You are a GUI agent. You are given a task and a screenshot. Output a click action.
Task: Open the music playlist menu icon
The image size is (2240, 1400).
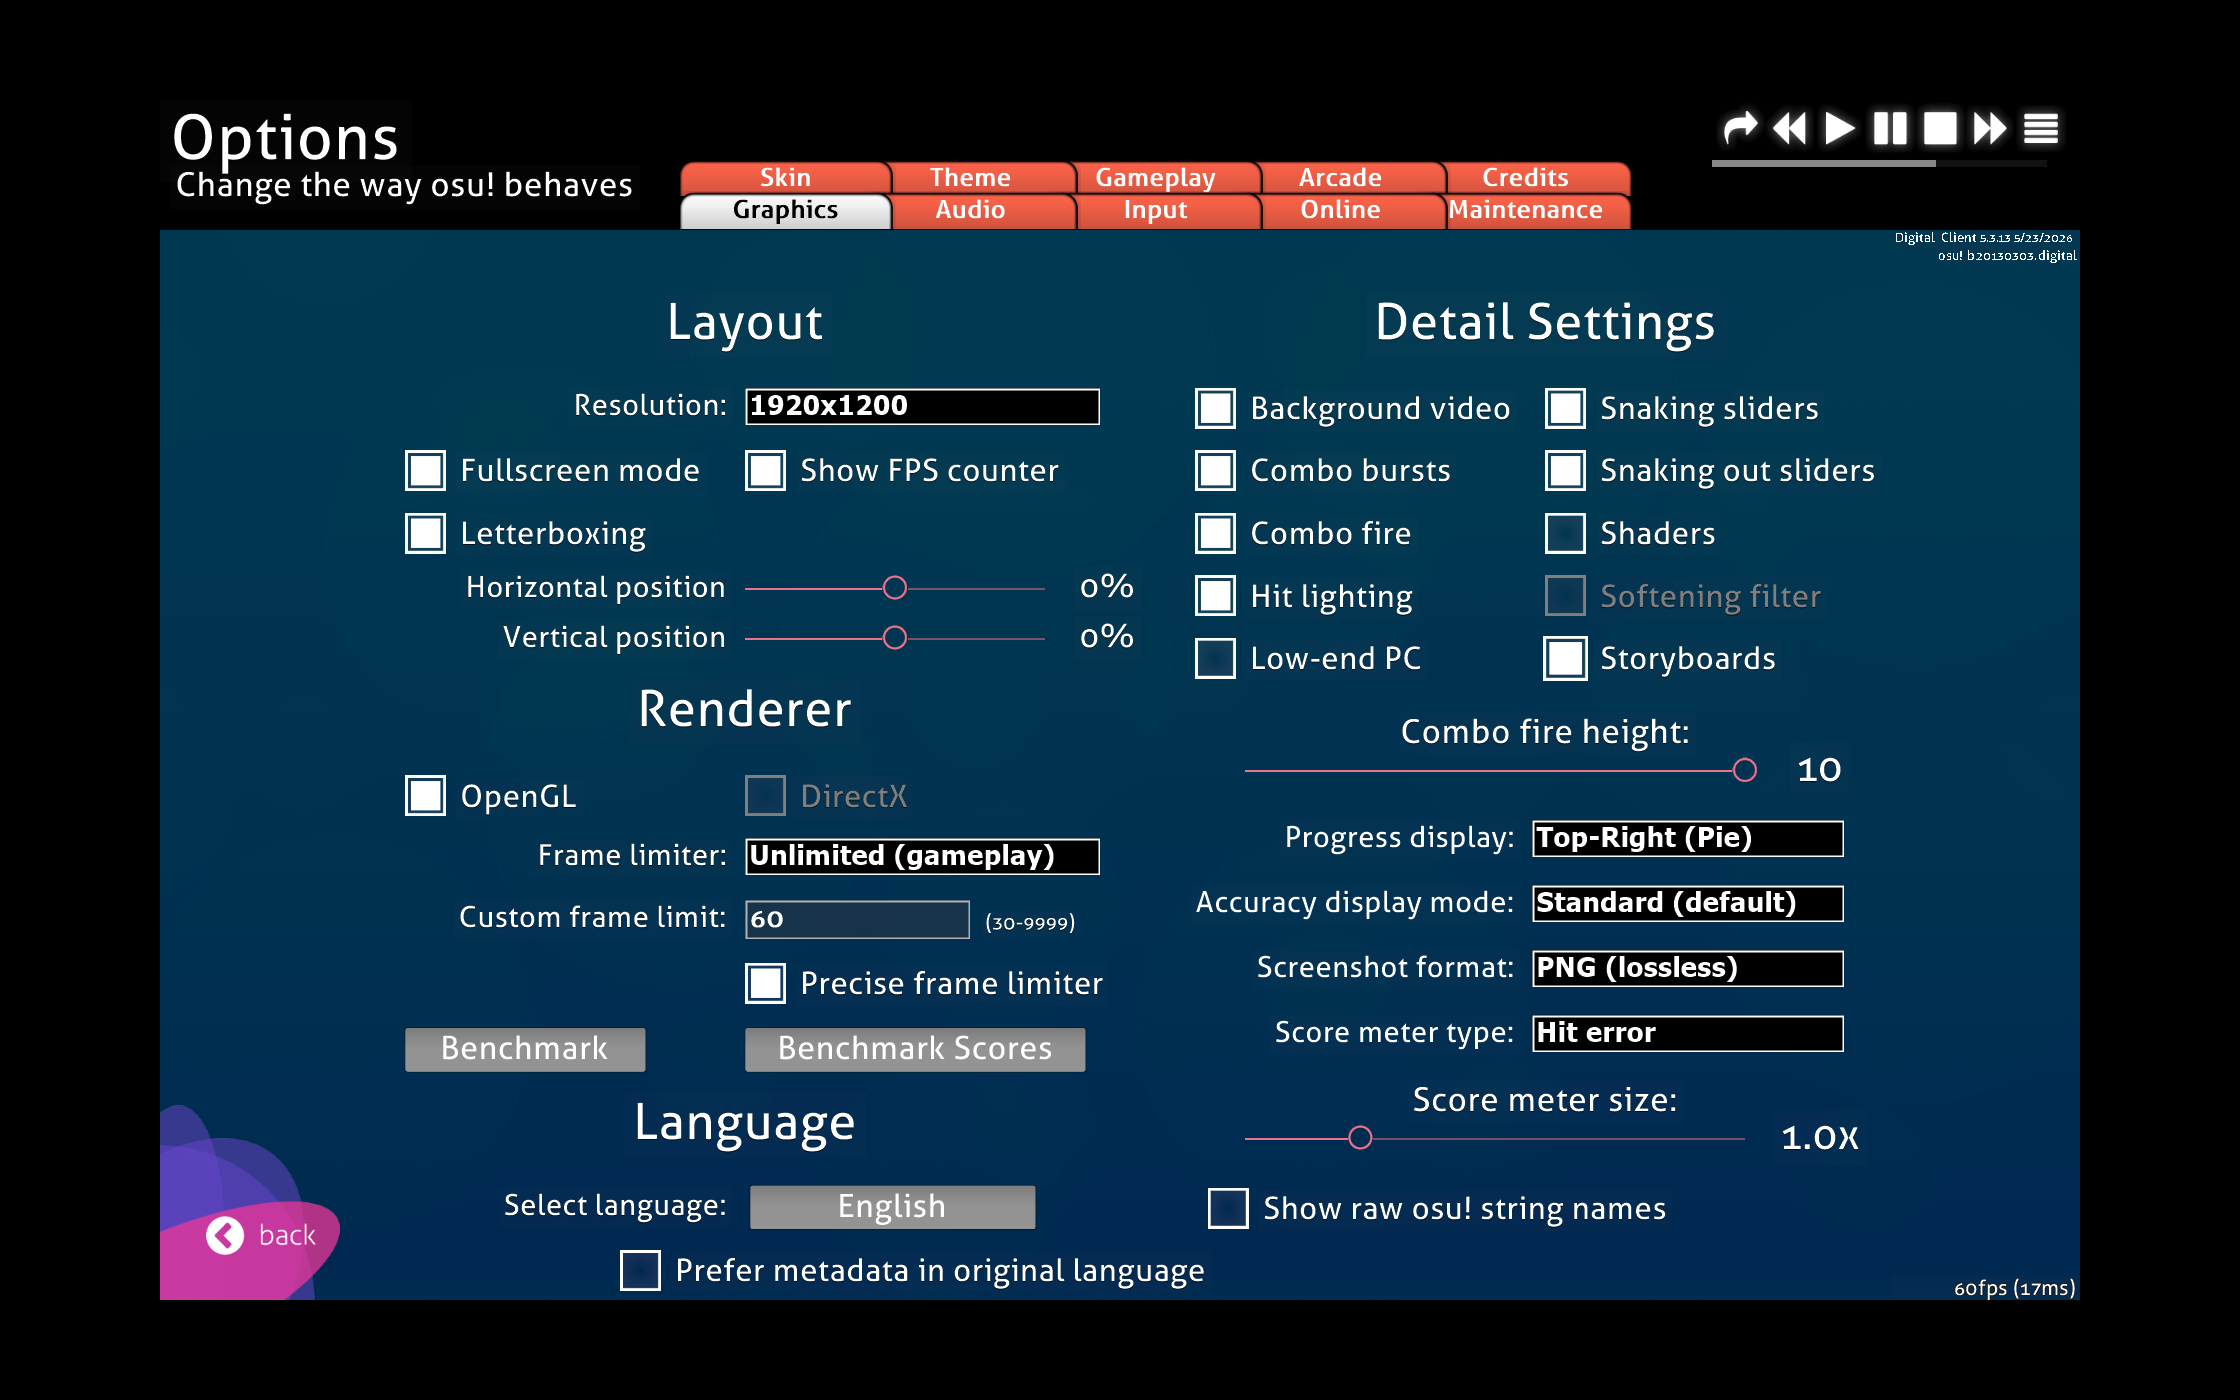[2041, 128]
